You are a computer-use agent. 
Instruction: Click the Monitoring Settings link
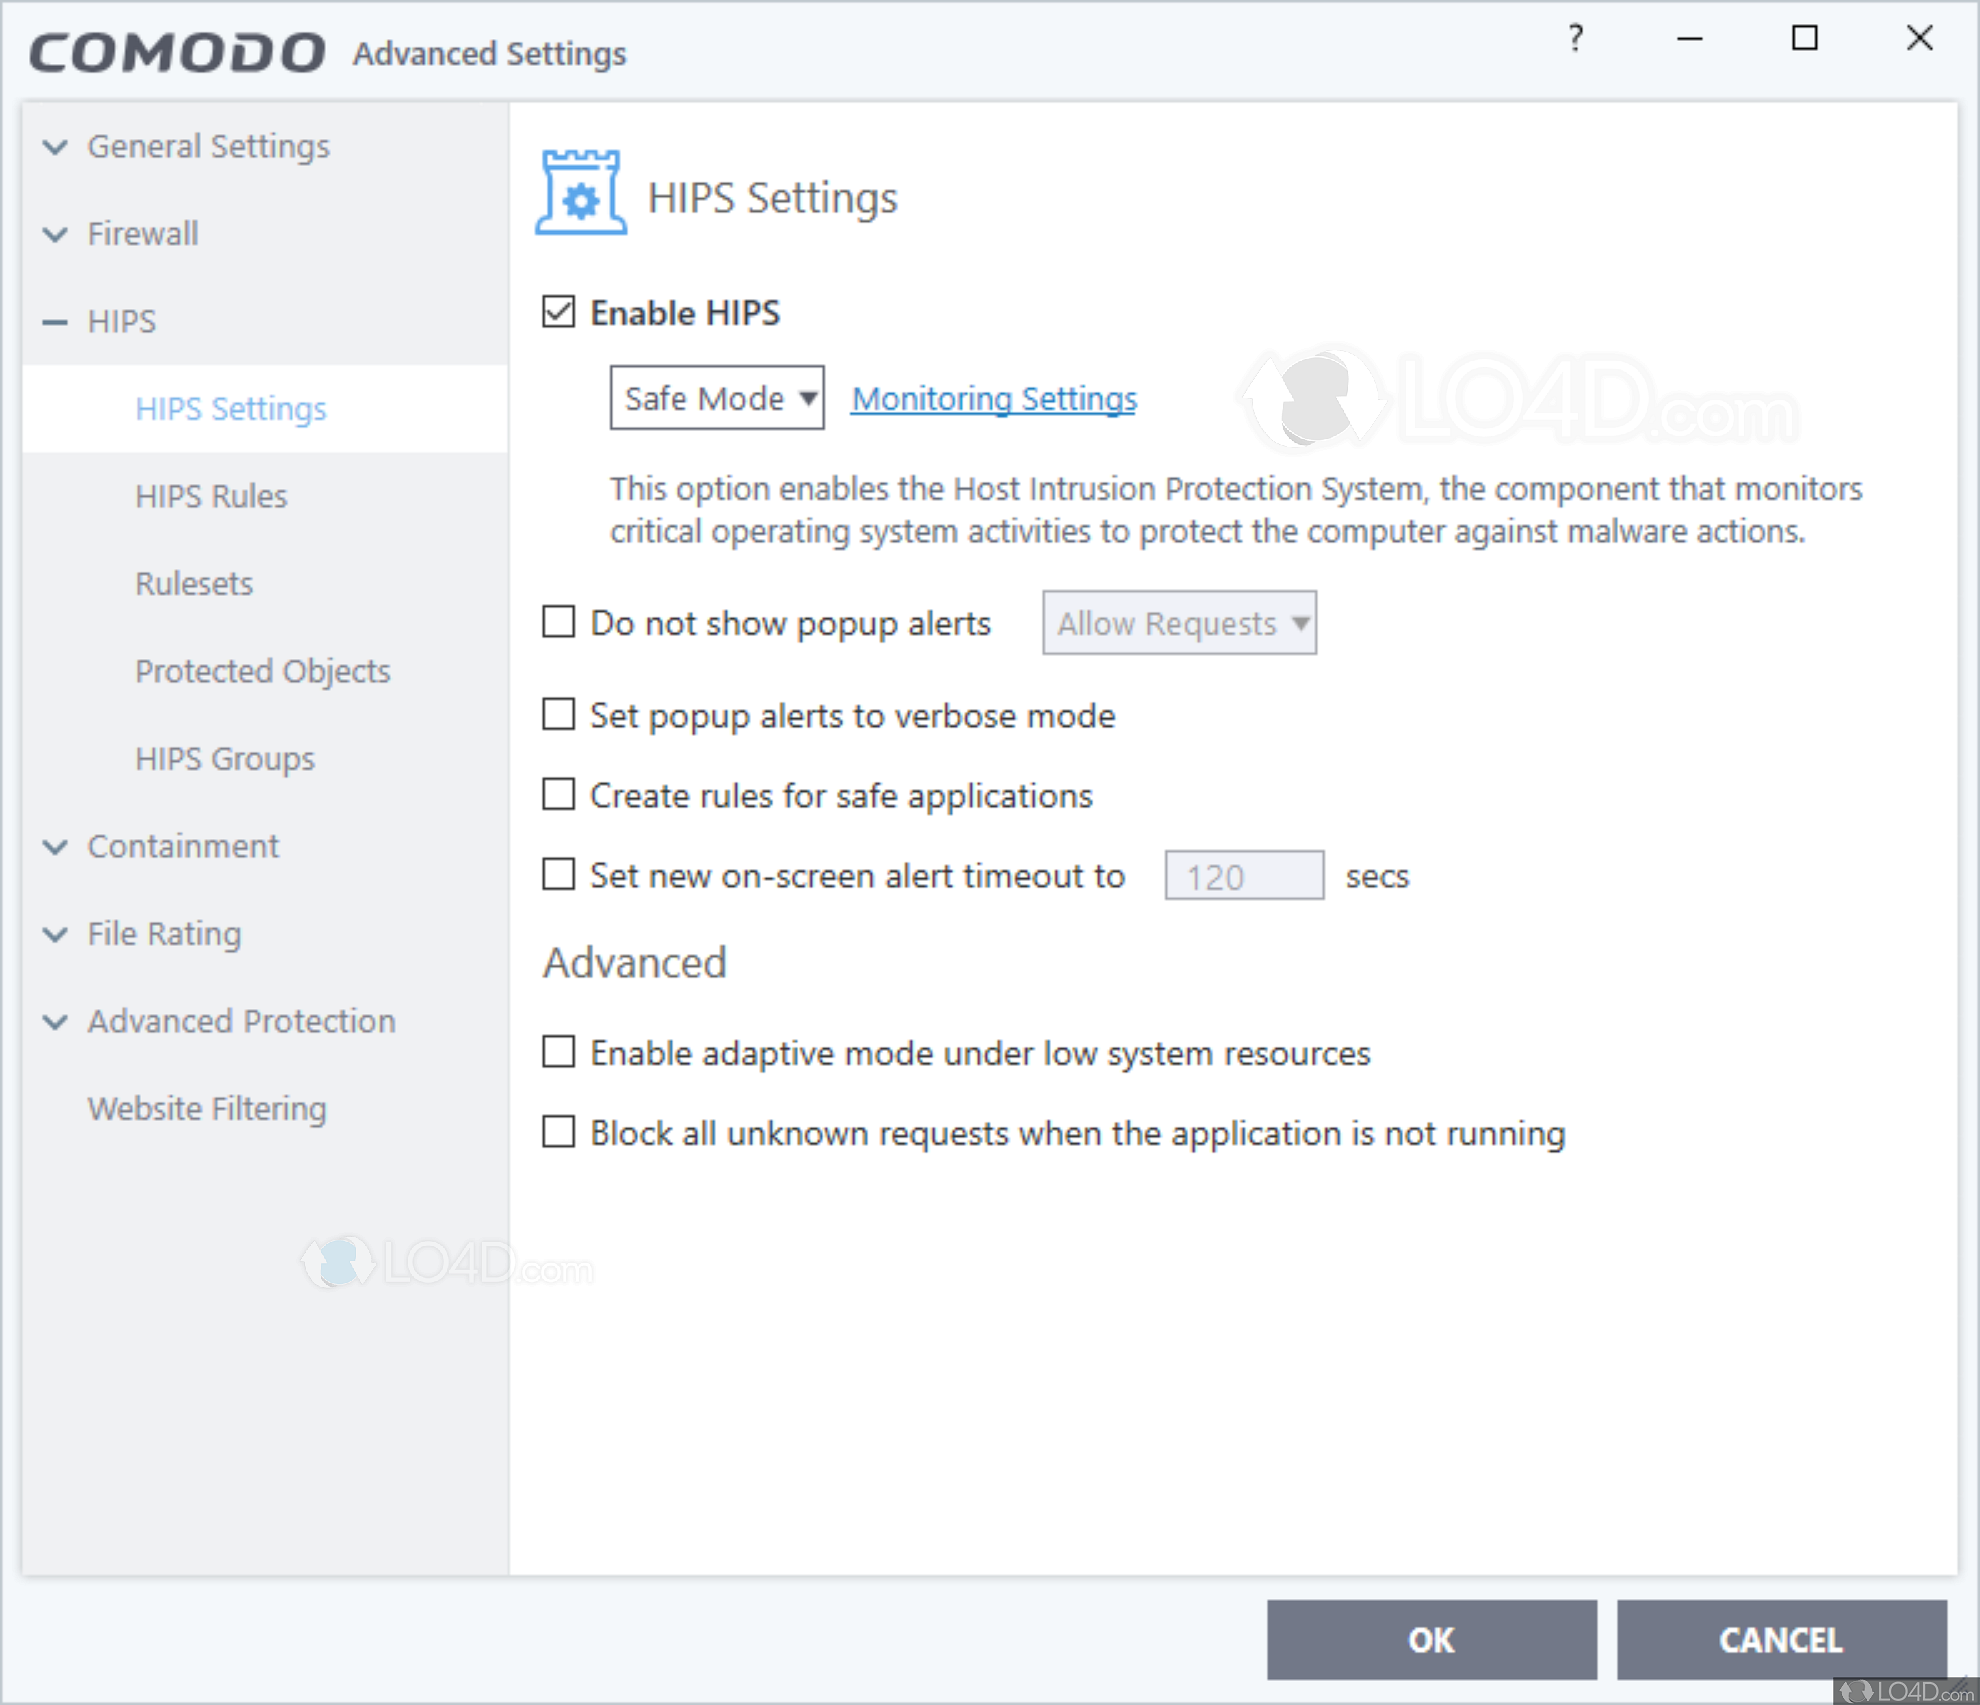pos(992,398)
